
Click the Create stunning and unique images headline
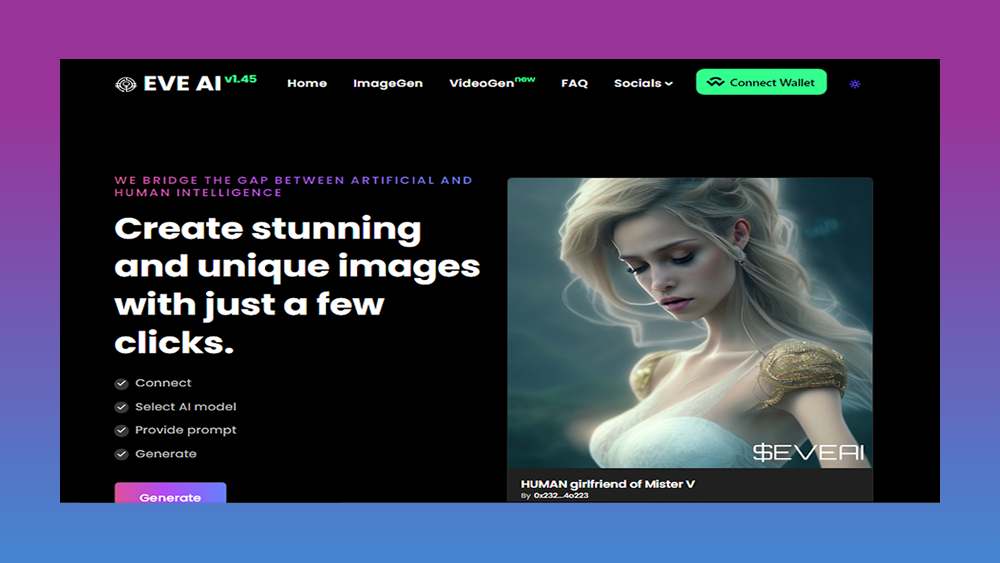pos(297,285)
